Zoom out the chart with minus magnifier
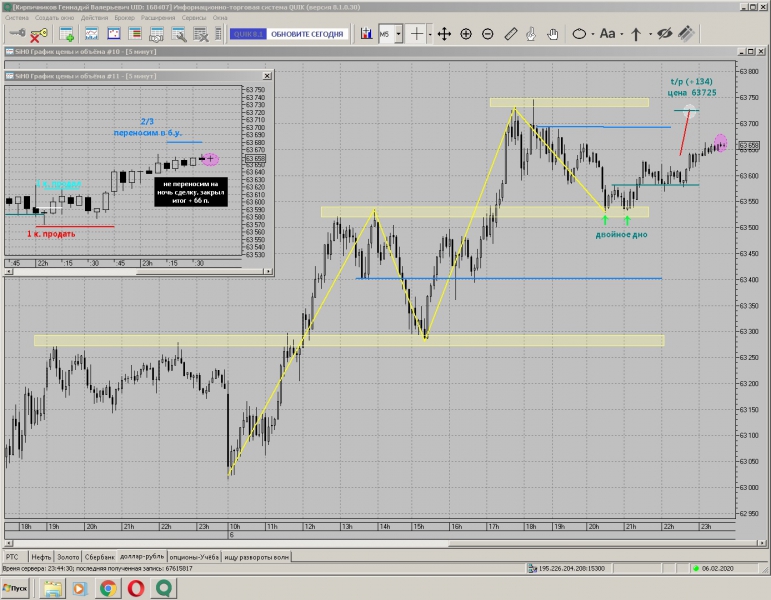771x600 pixels. pyautogui.click(x=487, y=33)
